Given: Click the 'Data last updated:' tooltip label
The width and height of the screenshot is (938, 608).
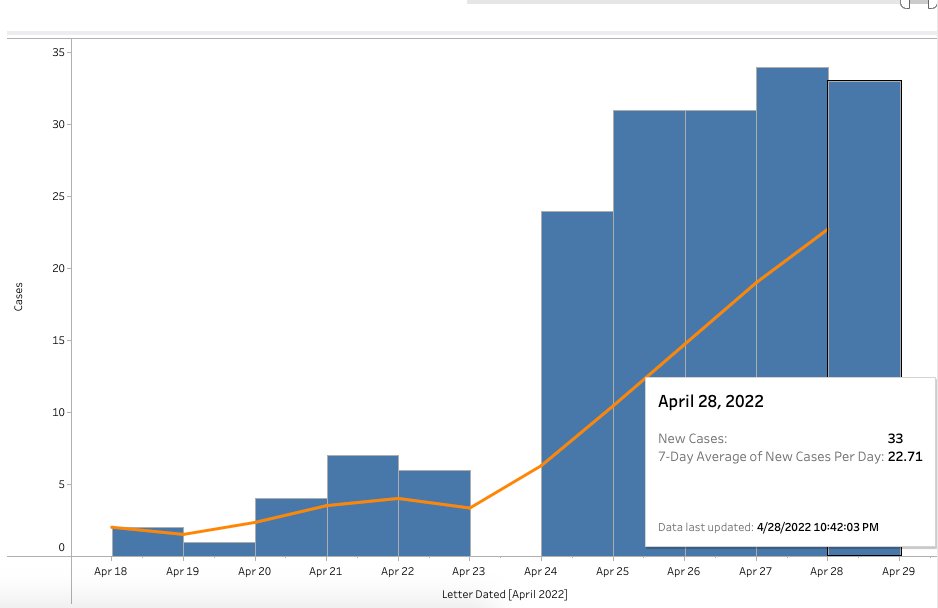Looking at the screenshot, I should 705,527.
